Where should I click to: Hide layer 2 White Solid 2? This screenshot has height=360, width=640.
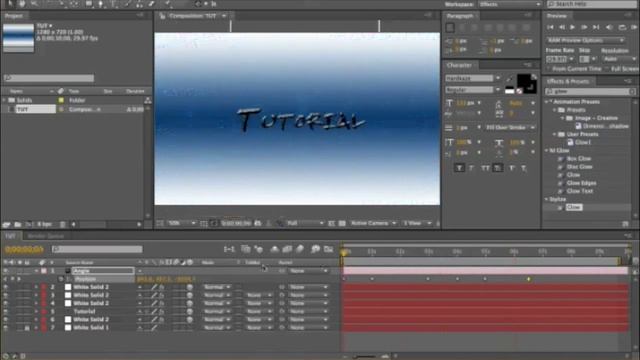pos(6,287)
